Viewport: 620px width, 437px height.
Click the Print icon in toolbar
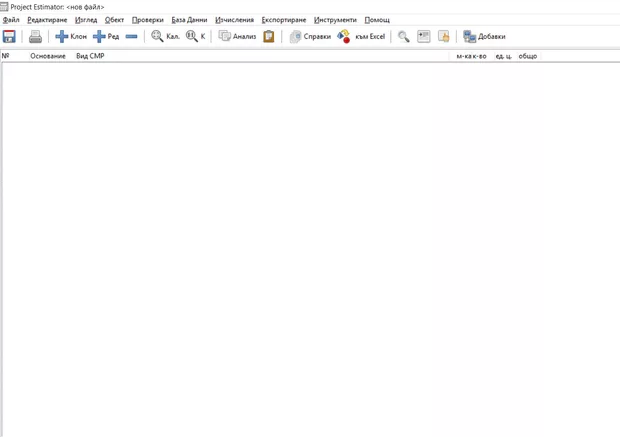[x=35, y=36]
